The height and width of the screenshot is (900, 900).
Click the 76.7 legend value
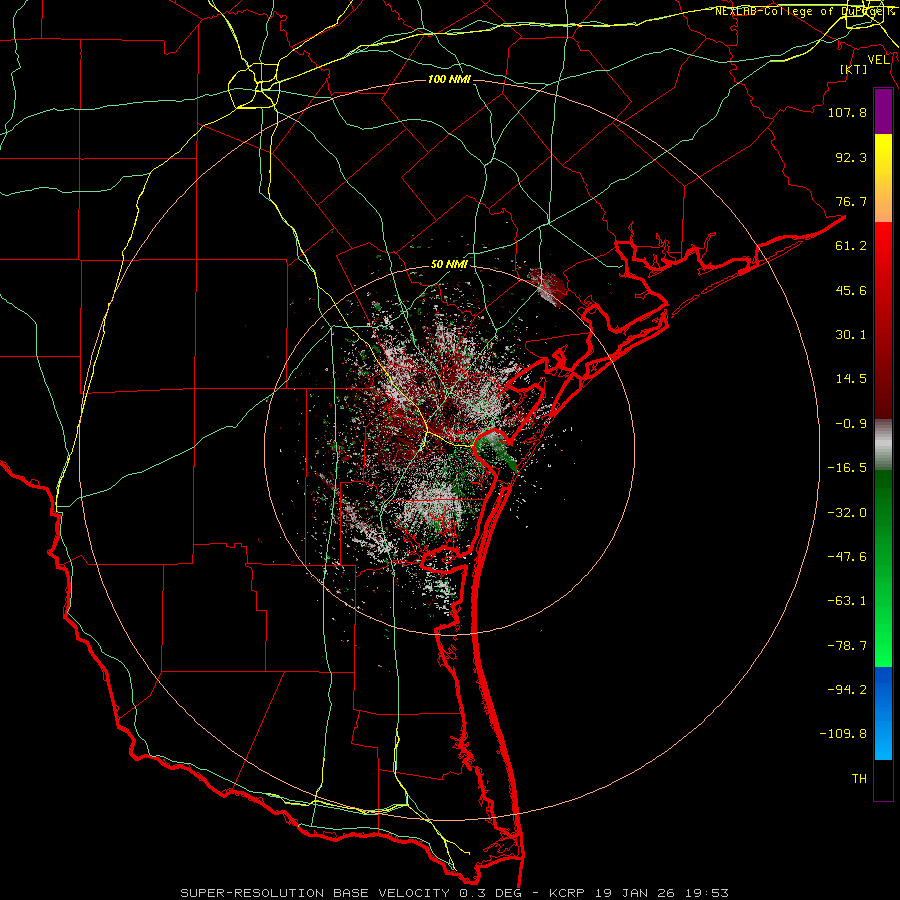click(851, 201)
